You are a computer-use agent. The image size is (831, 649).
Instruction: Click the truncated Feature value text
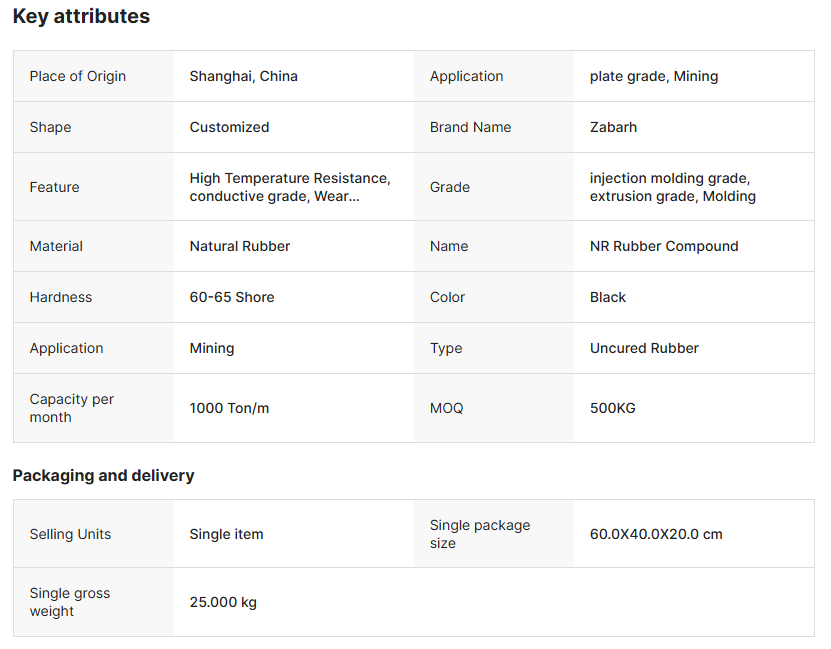click(290, 187)
